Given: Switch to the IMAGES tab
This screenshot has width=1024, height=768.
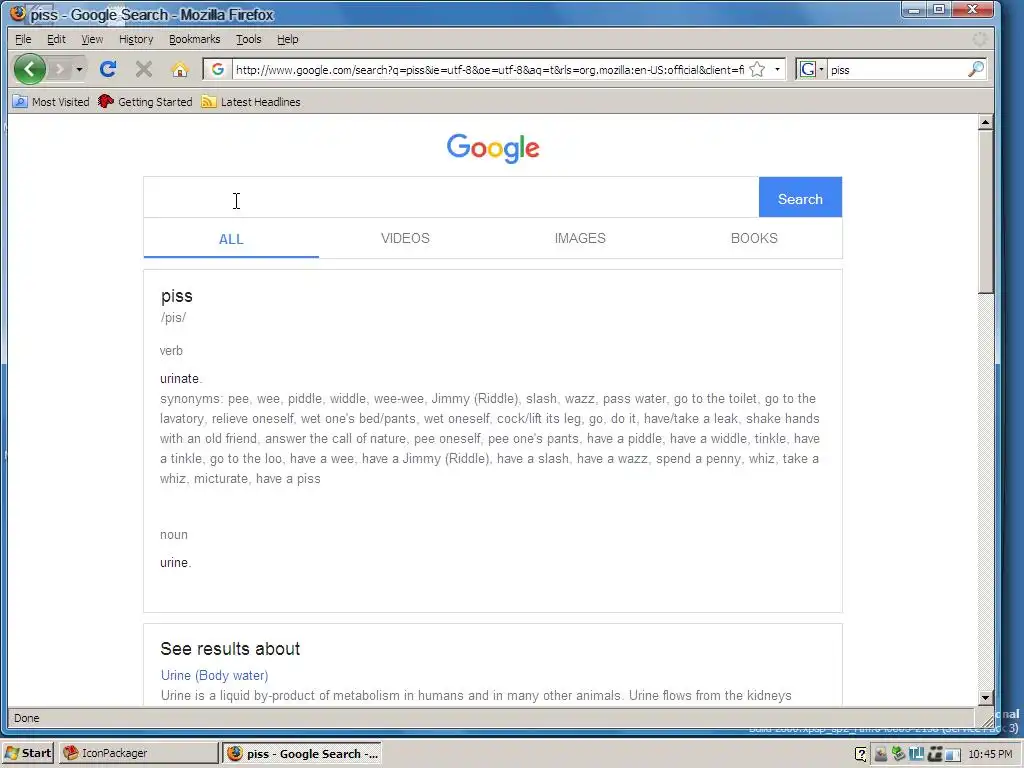Looking at the screenshot, I should (x=580, y=238).
